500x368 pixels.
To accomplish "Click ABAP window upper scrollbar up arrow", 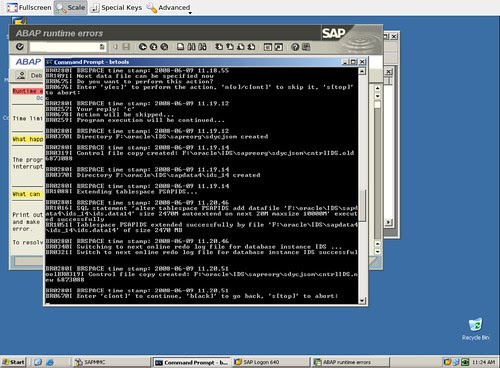I will (377, 88).
